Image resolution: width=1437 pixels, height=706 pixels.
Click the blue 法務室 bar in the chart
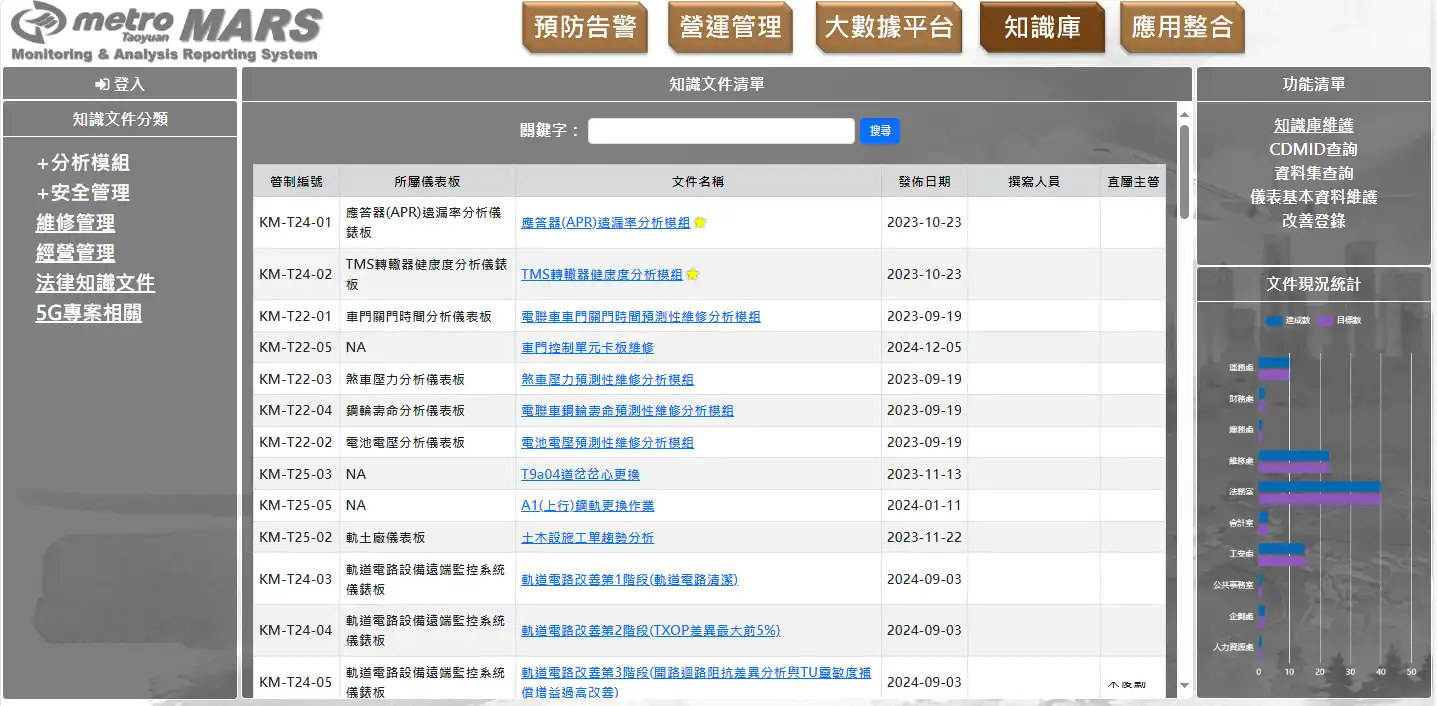coord(1319,487)
